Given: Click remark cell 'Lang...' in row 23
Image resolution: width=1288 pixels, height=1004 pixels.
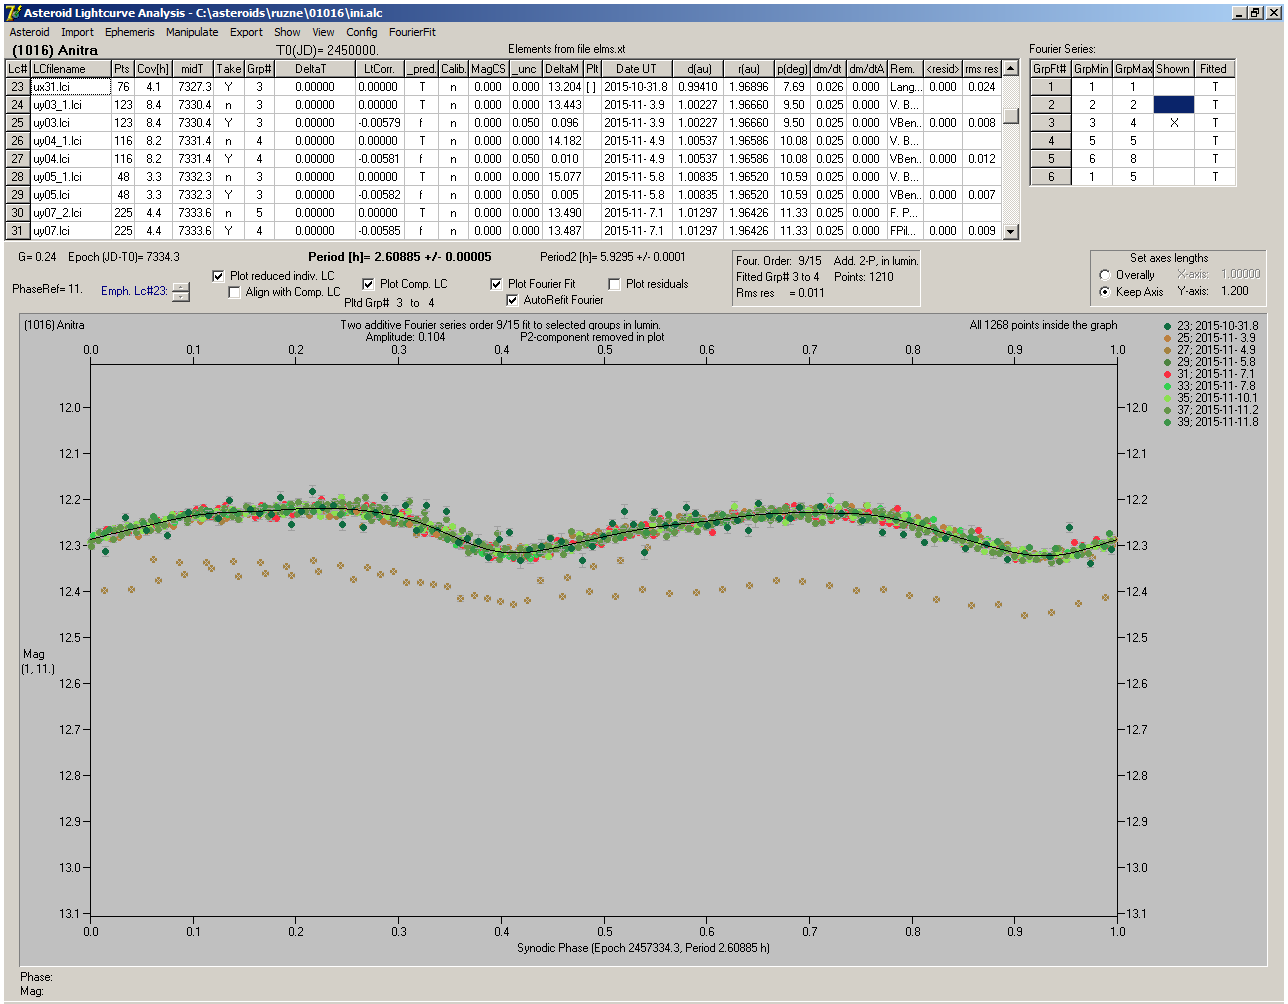Looking at the screenshot, I should point(905,87).
